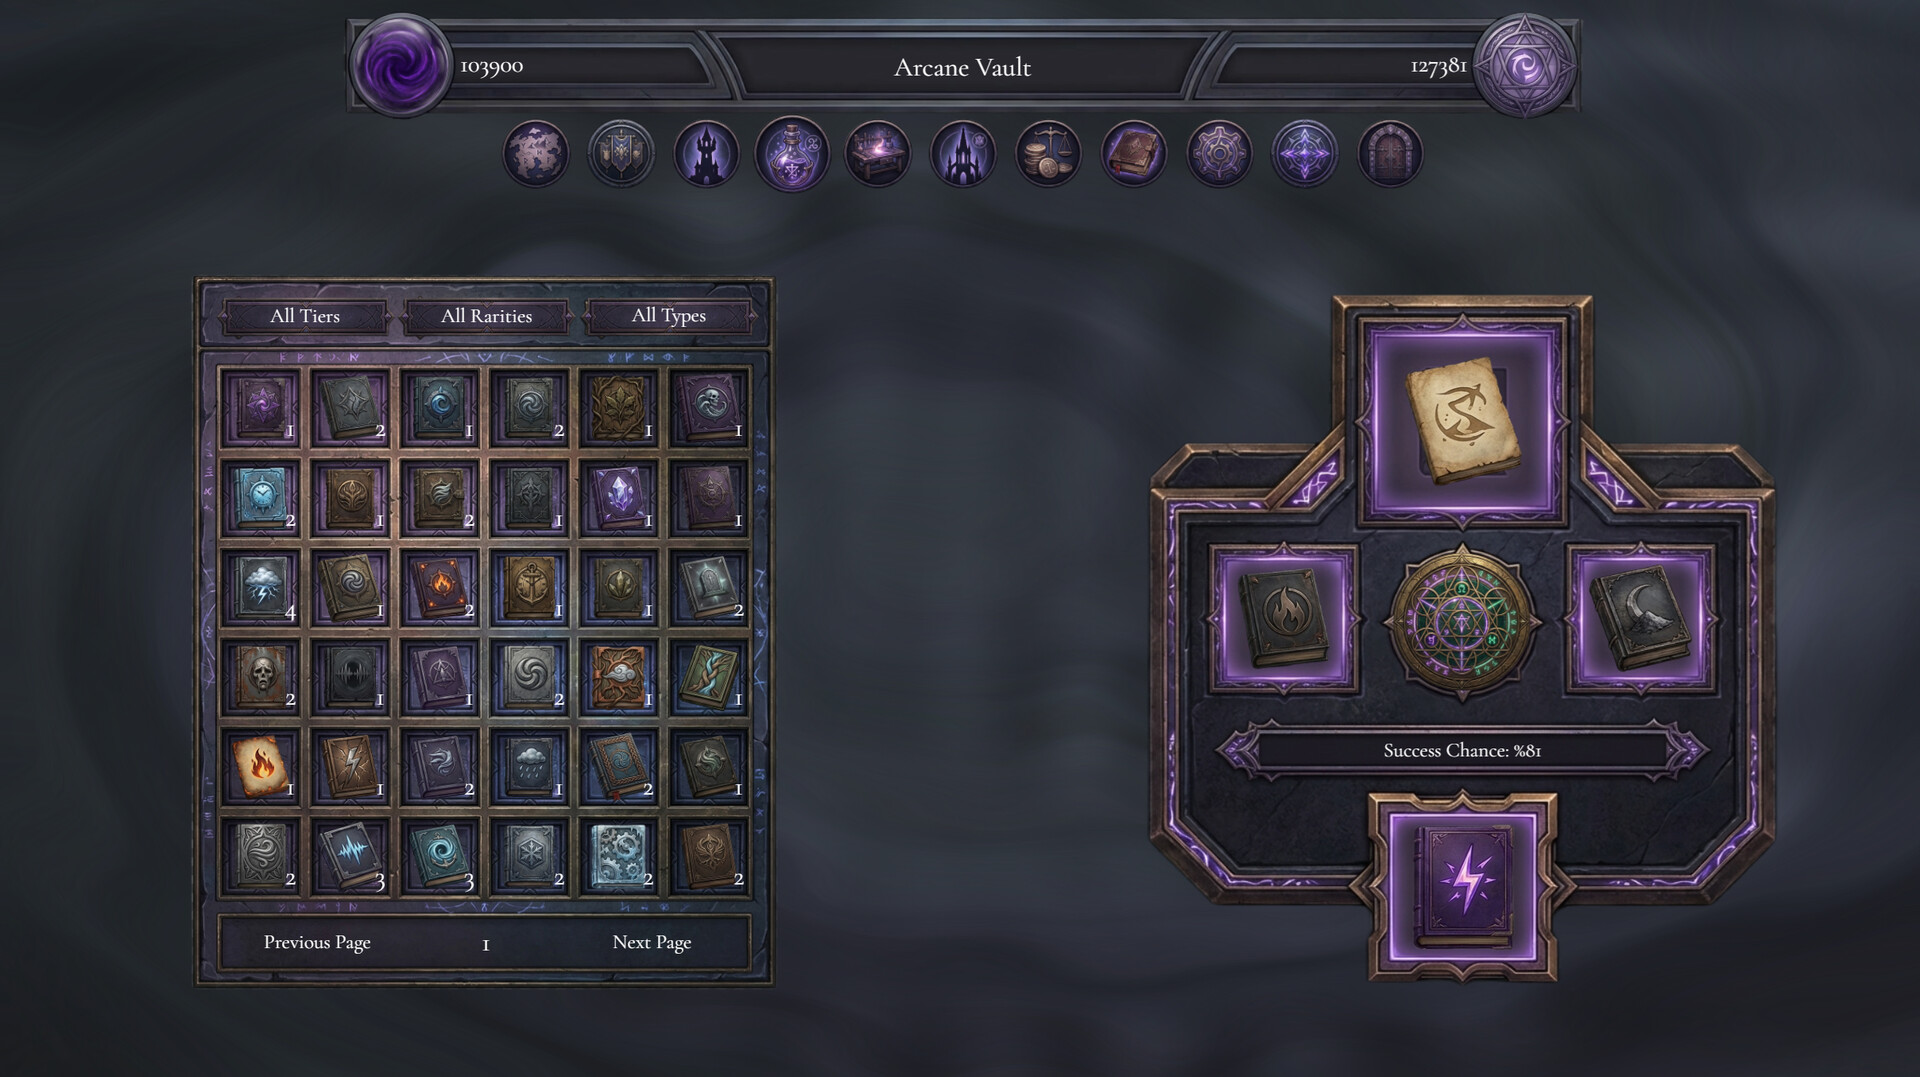Open the crafting table navigation icon
1920x1077 pixels.
[877, 153]
